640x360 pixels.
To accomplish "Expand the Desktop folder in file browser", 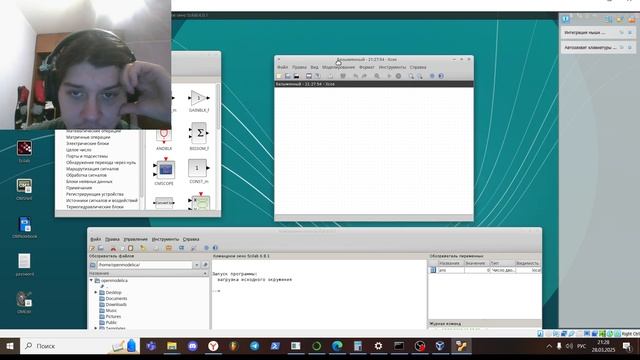I will (x=96, y=293).
